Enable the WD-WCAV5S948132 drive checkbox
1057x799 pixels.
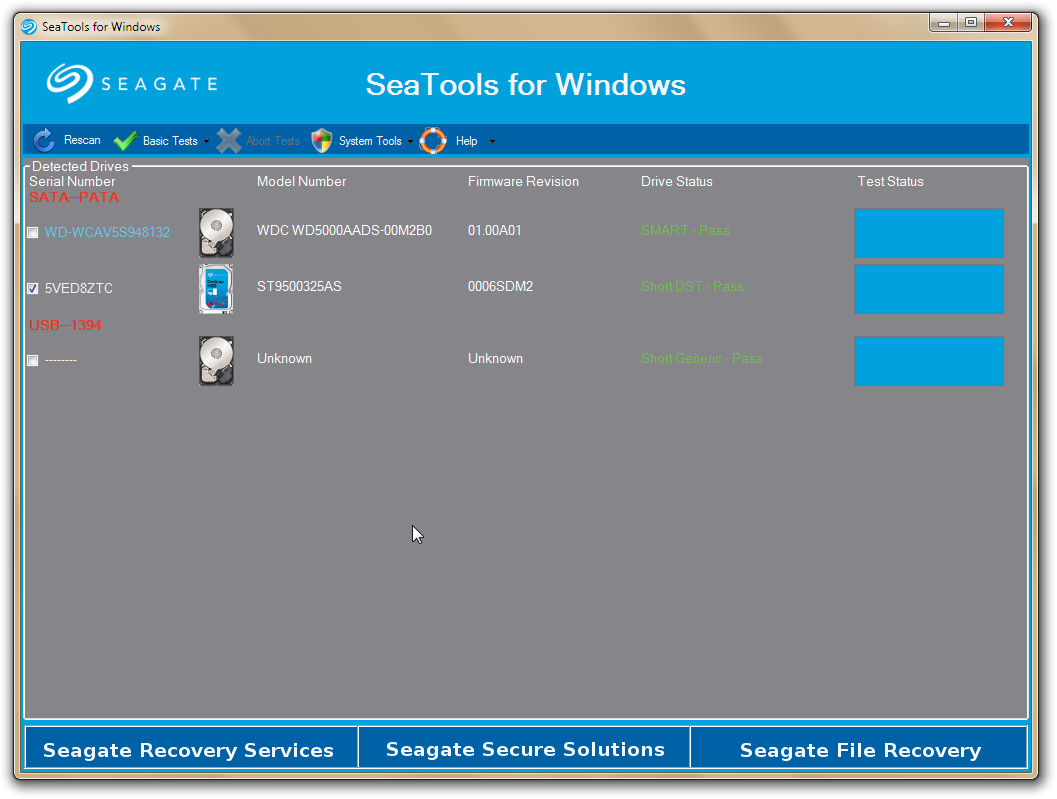pos(31,232)
